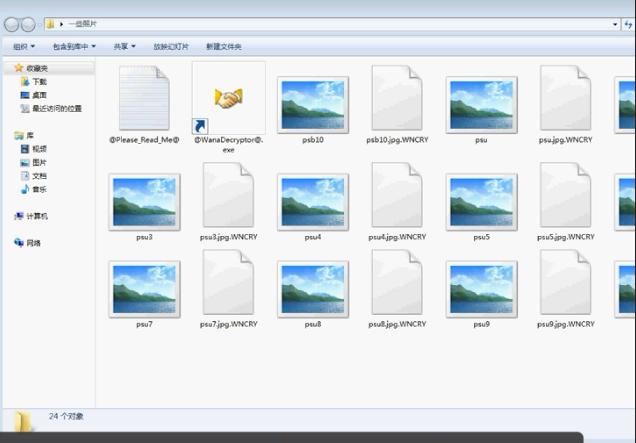Select the psu3 image thumbnail
The width and height of the screenshot is (636, 443).
(x=144, y=202)
